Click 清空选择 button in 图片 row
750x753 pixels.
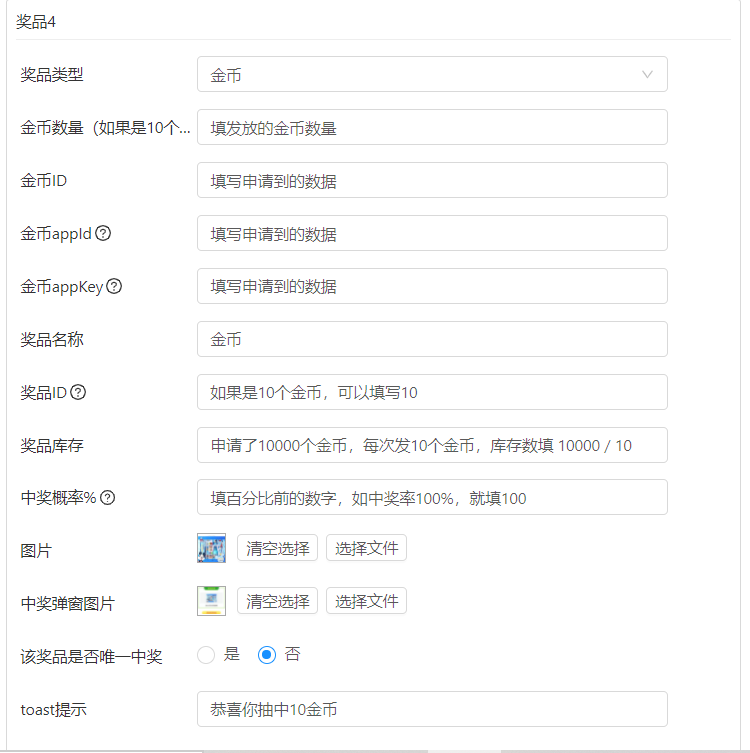pyautogui.click(x=277, y=548)
